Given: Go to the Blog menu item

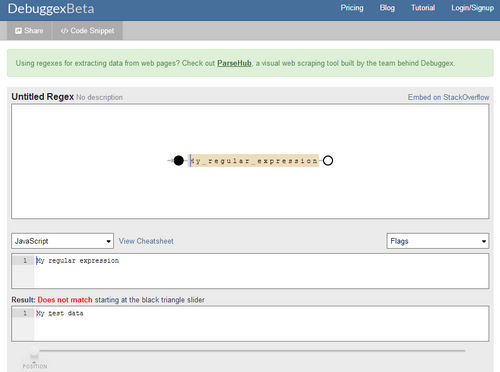Looking at the screenshot, I should pos(387,8).
